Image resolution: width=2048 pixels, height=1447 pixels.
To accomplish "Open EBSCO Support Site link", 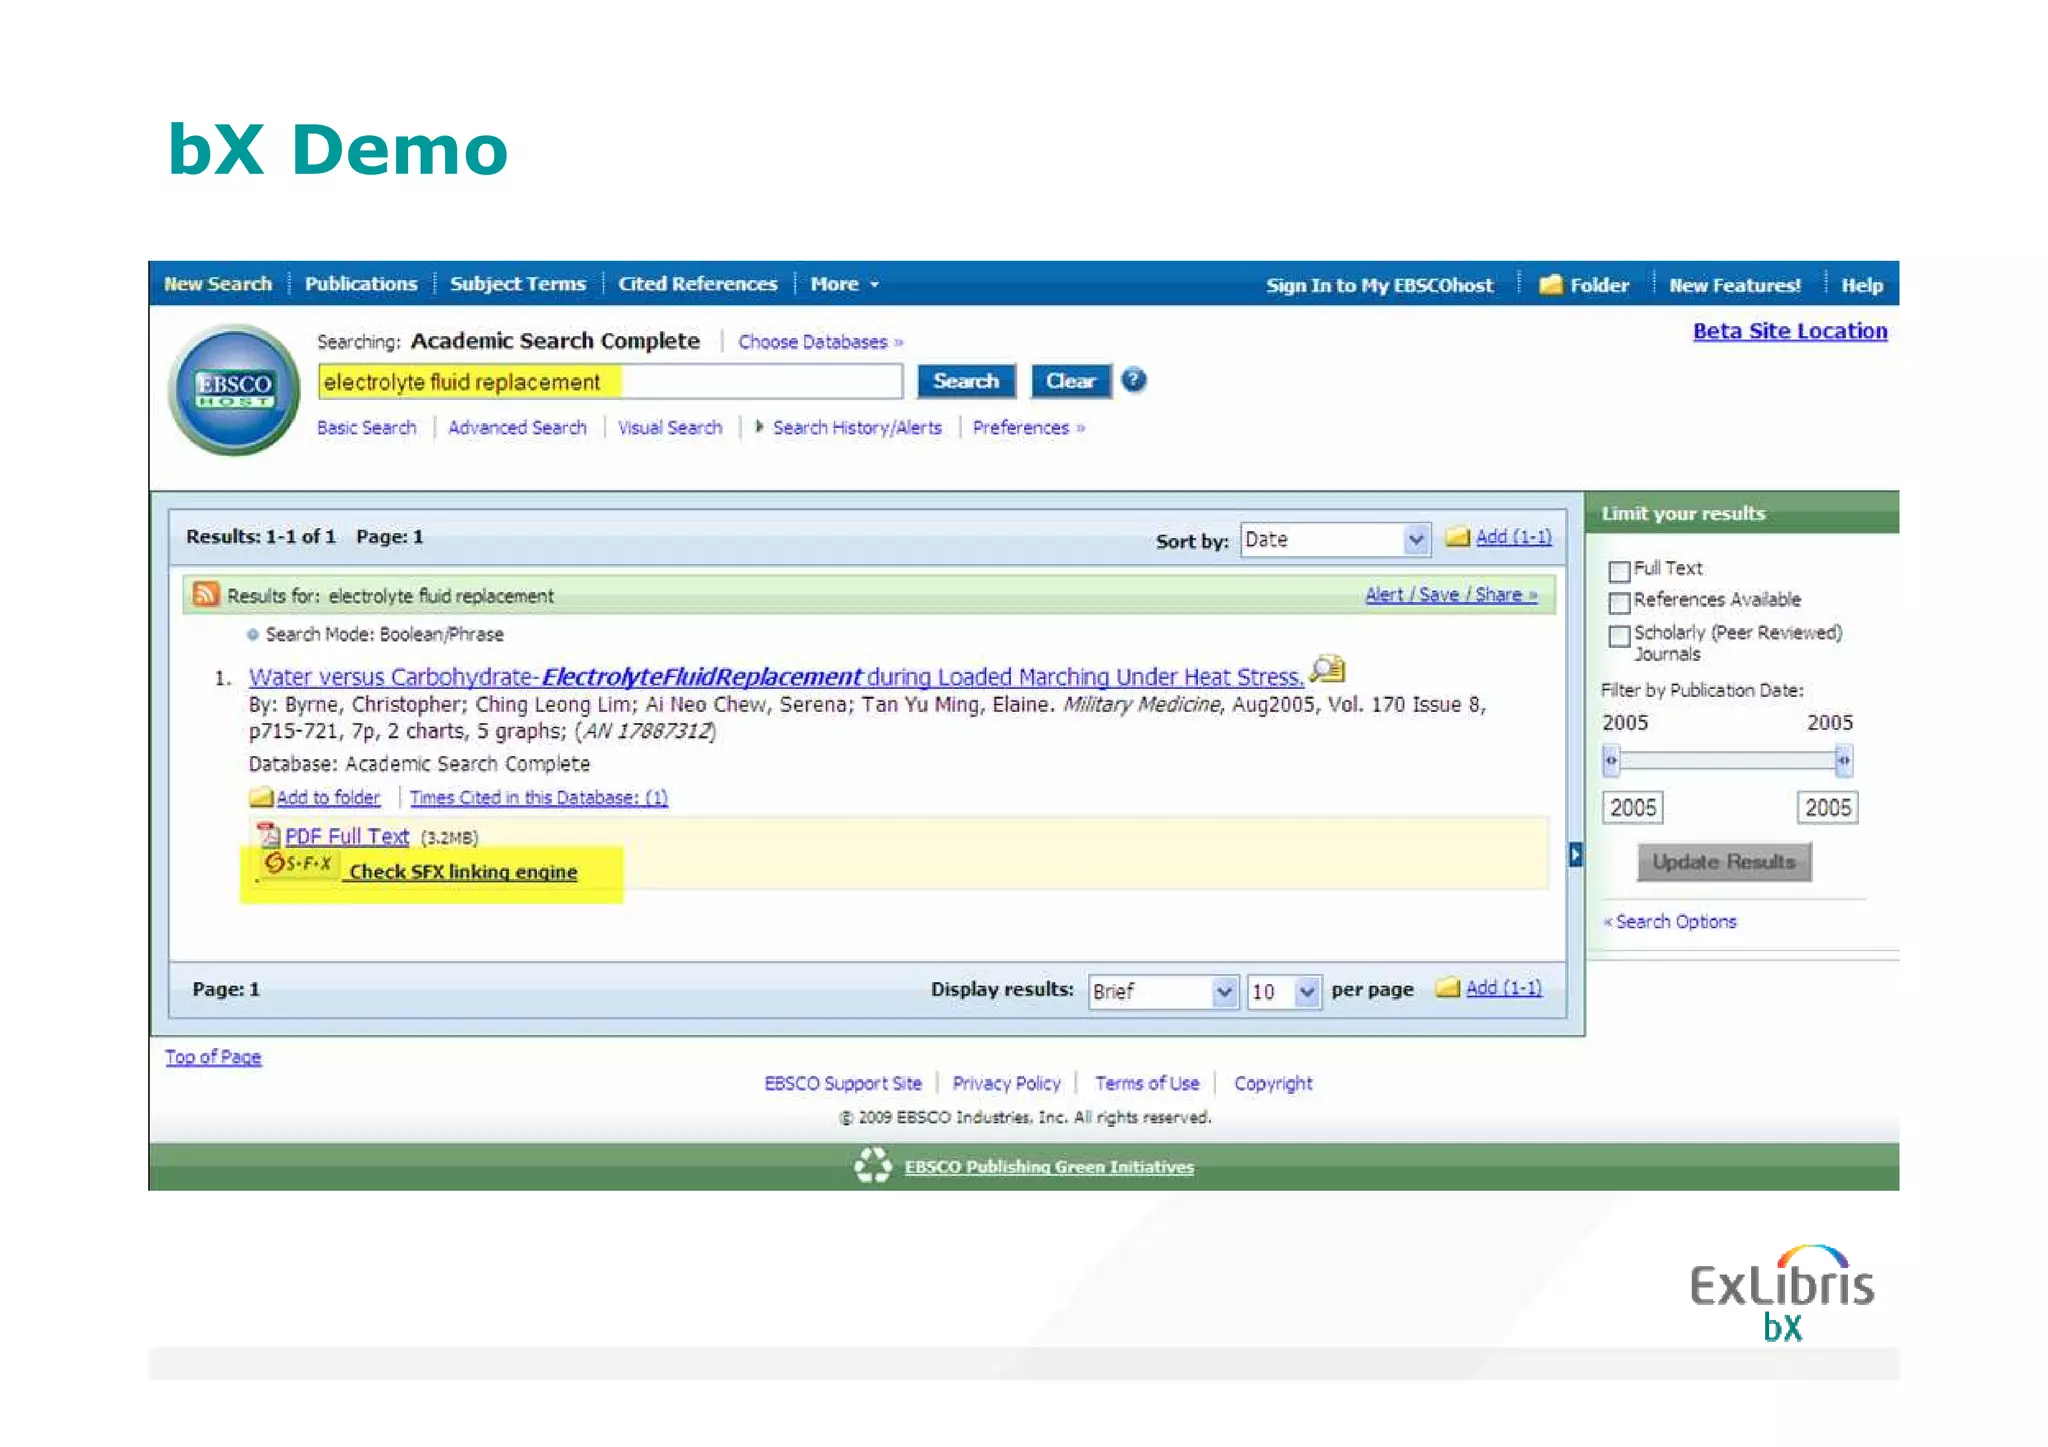I will (x=843, y=1083).
